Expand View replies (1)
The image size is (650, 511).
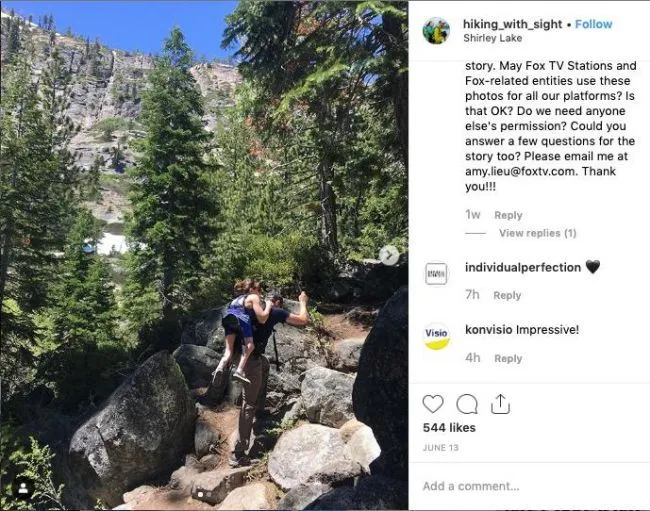pos(537,233)
